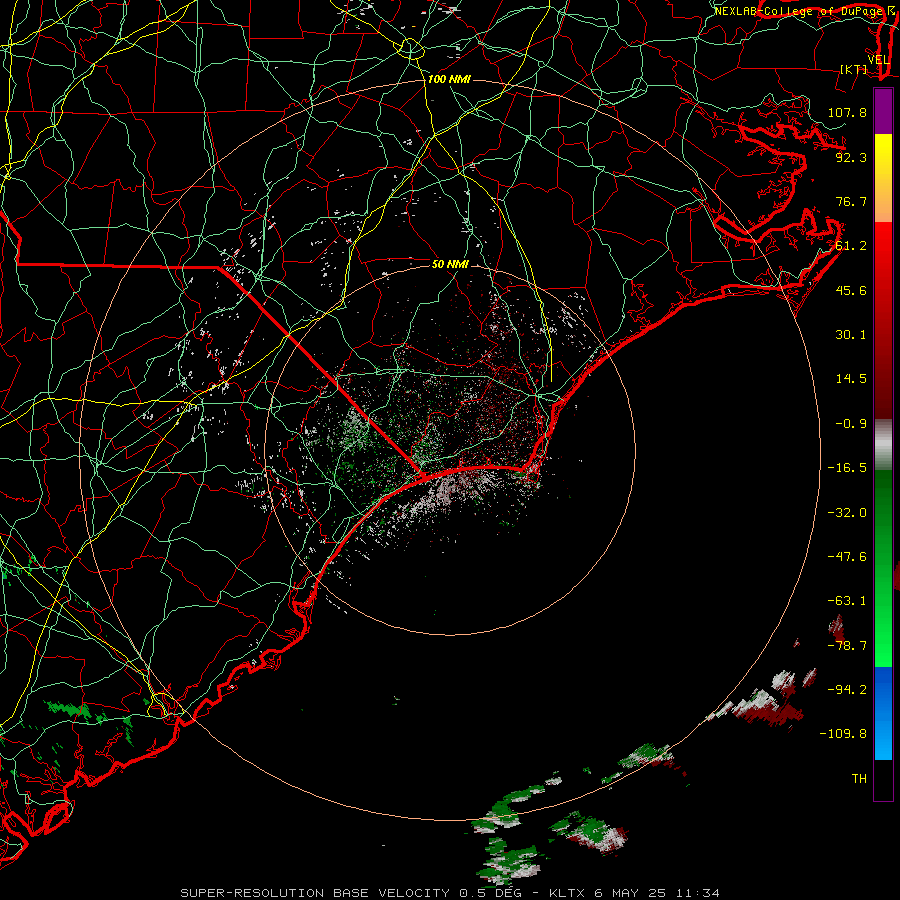Click the SUPER-RESOLUTION BASE VELOCITY caption
Image resolution: width=900 pixels, height=900 pixels.
[x=315, y=893]
